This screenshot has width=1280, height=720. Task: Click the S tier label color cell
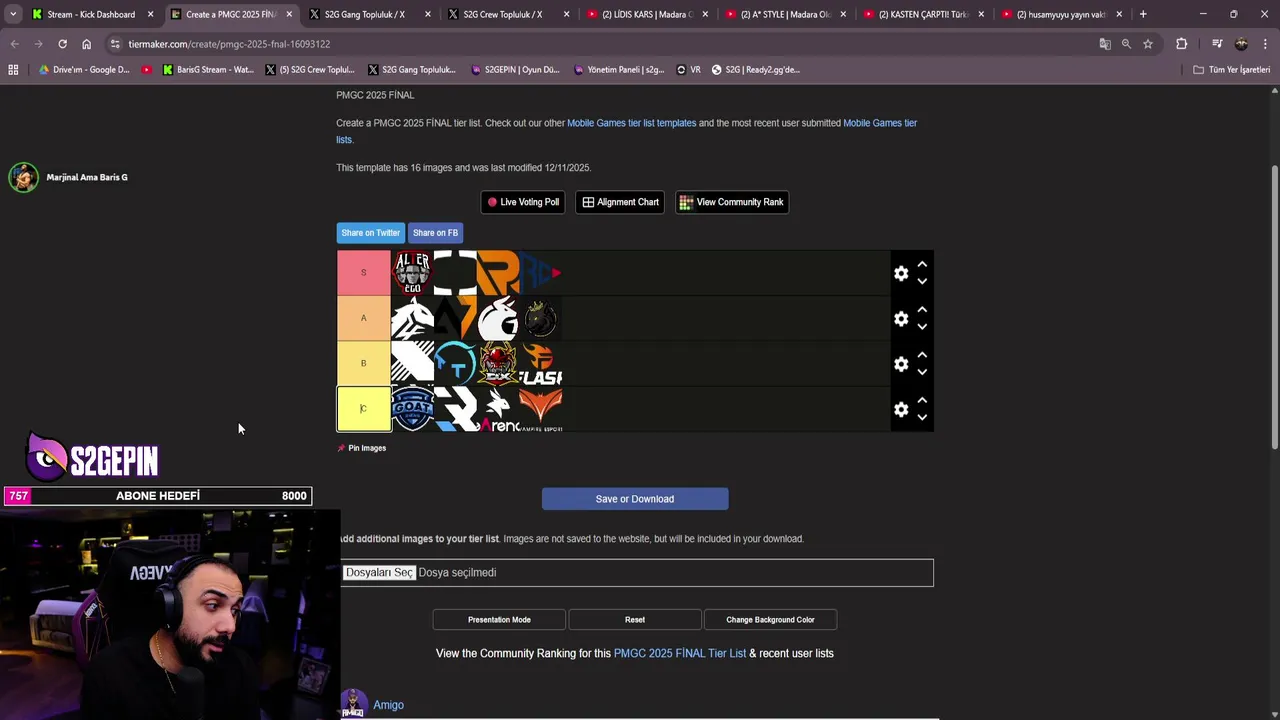click(x=364, y=273)
